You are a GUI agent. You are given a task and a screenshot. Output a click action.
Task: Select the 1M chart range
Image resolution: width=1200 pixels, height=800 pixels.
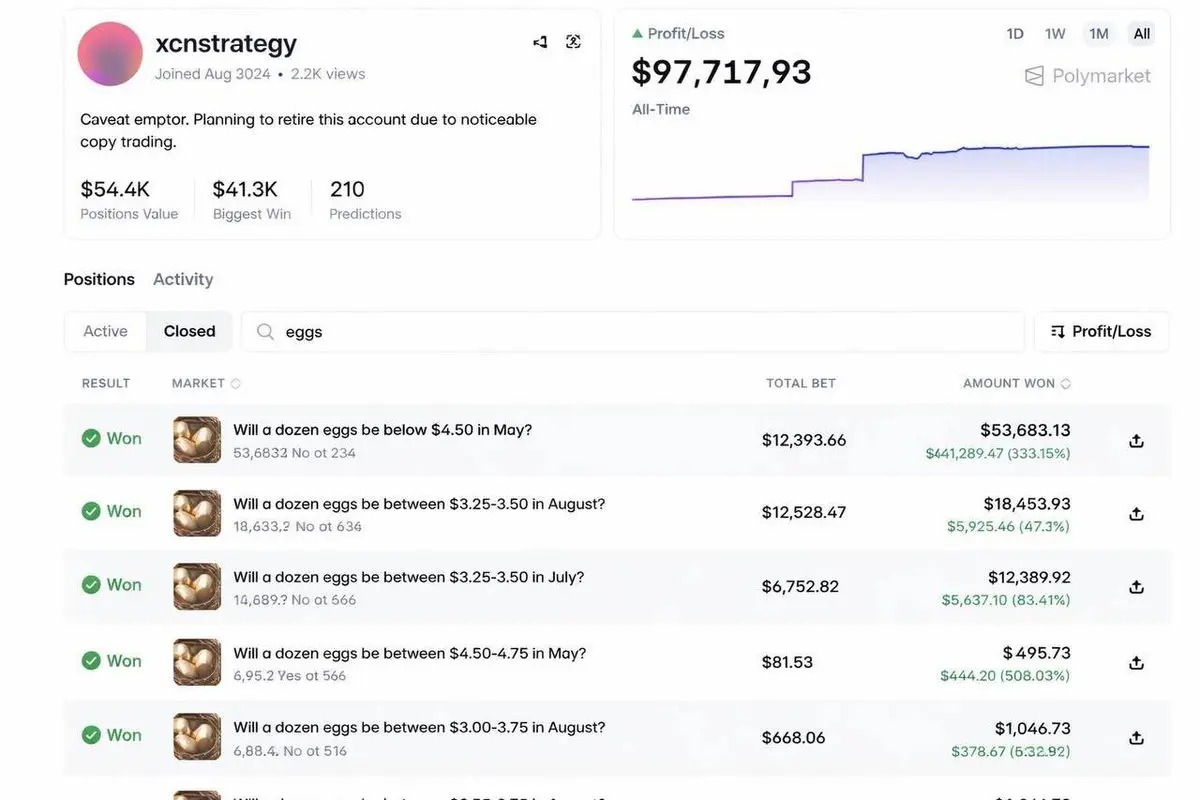(x=1099, y=34)
